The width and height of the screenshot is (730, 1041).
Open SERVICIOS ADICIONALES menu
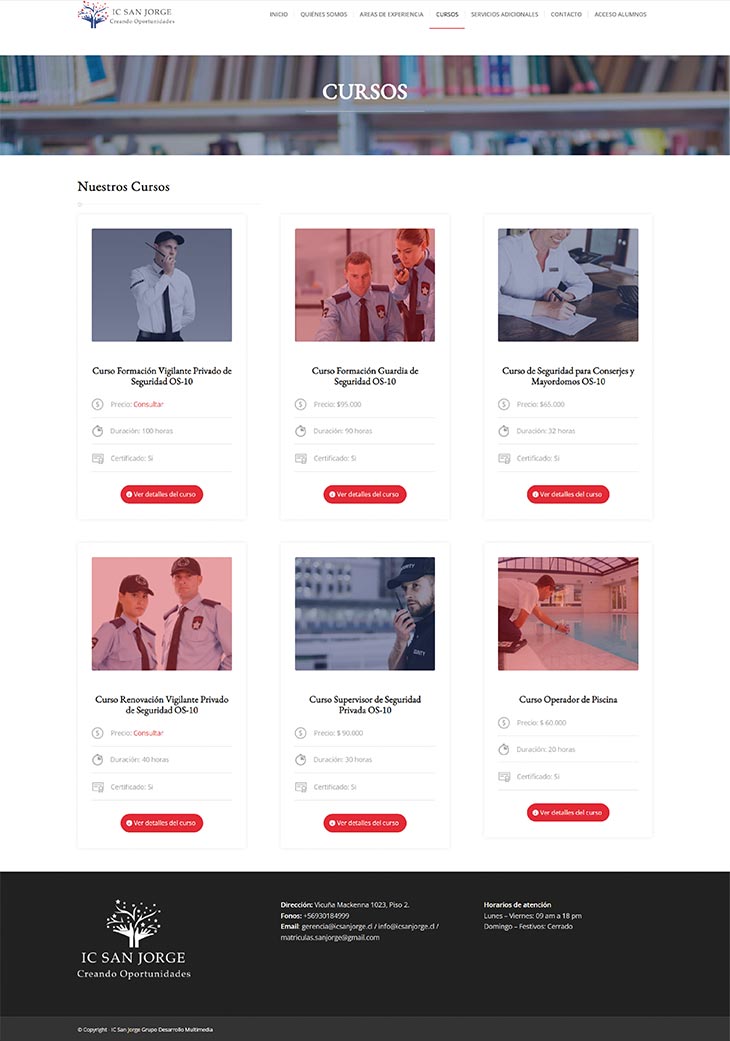tap(505, 14)
